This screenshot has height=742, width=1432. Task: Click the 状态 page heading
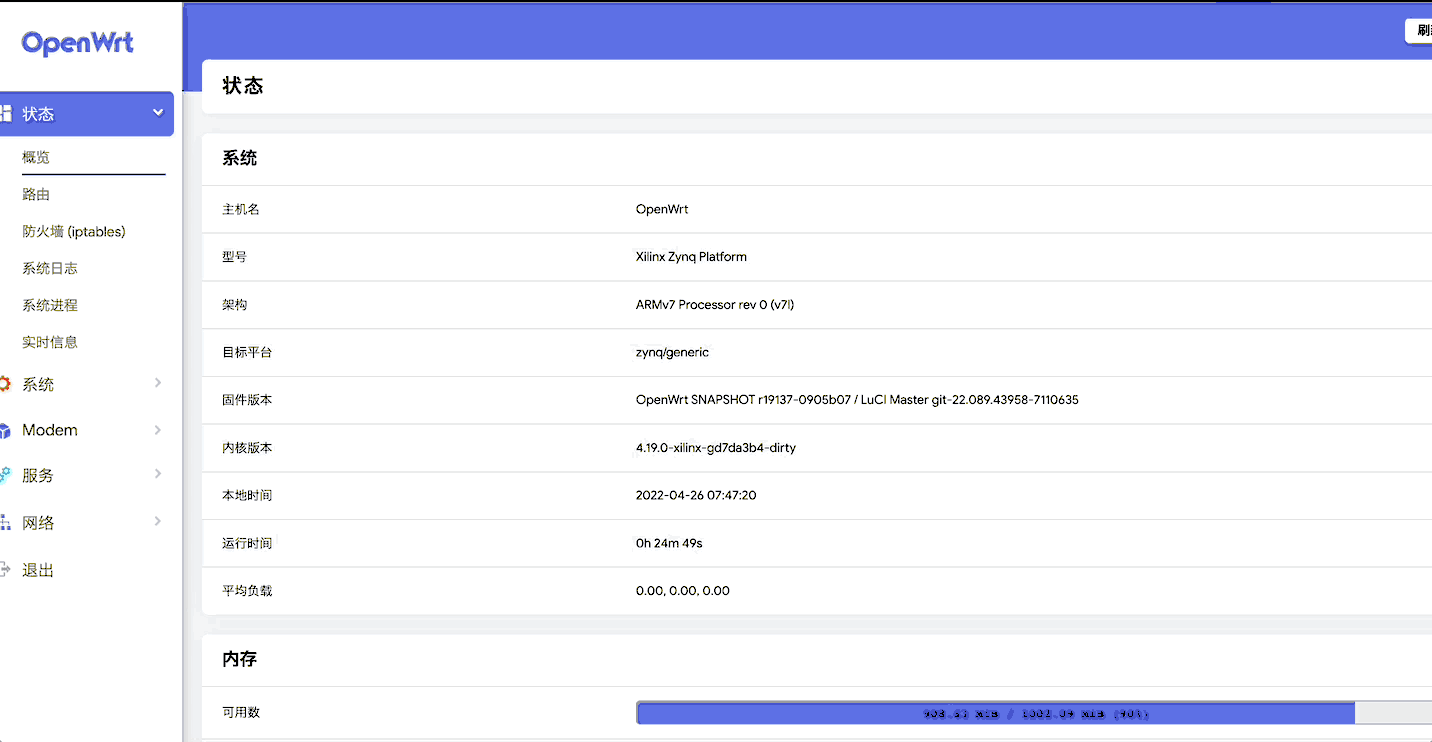pyautogui.click(x=243, y=86)
